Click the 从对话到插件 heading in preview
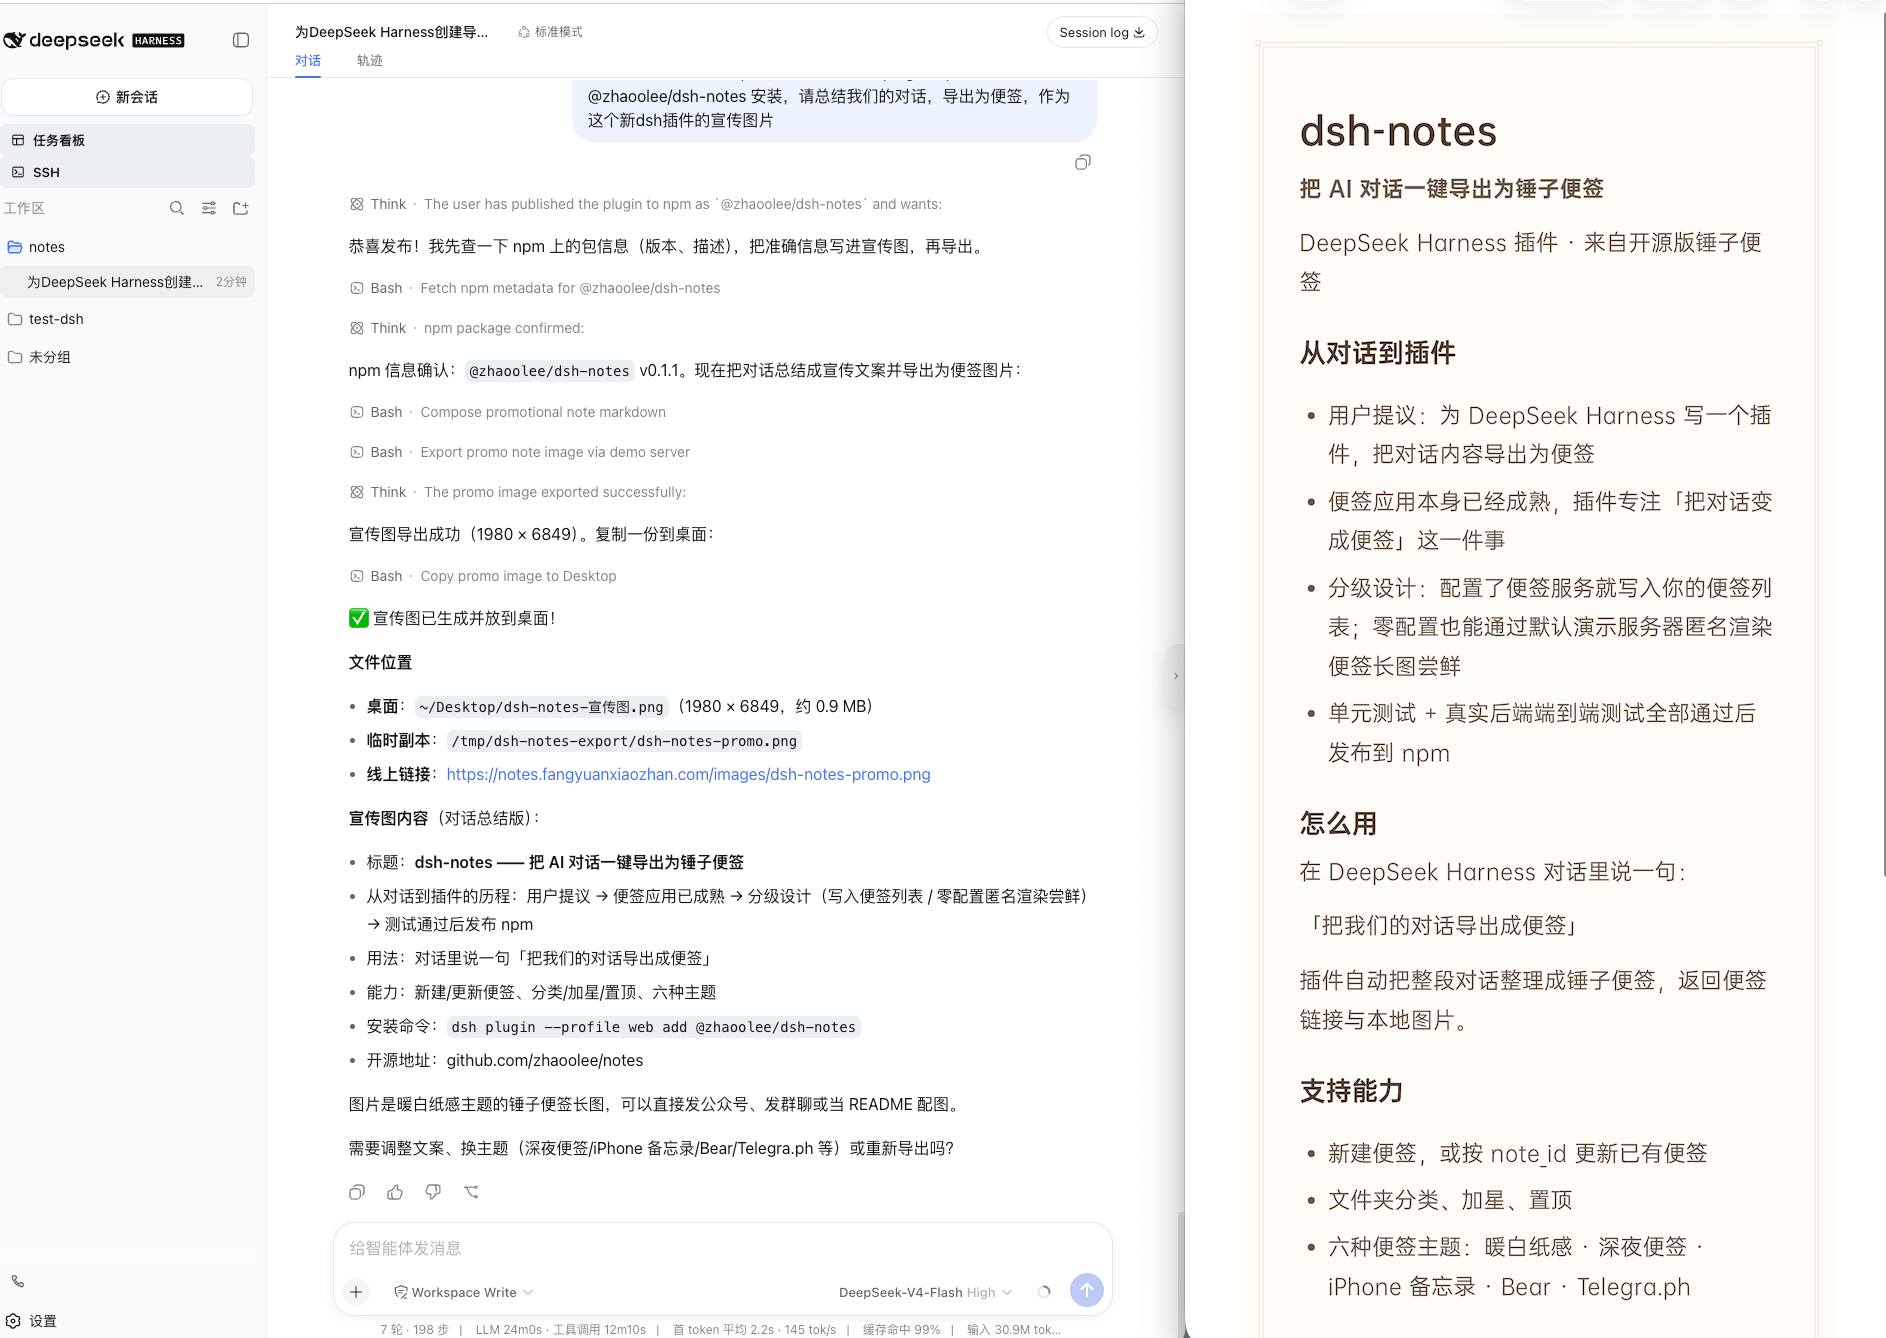The width and height of the screenshot is (1886, 1338). tap(1377, 353)
